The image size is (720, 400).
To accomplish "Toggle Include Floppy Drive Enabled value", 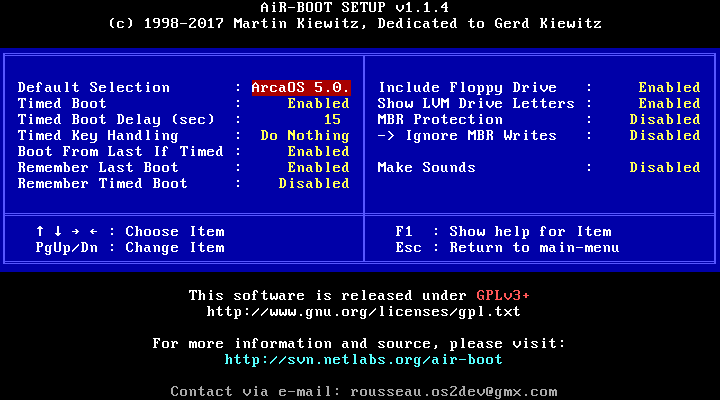I will pos(669,87).
